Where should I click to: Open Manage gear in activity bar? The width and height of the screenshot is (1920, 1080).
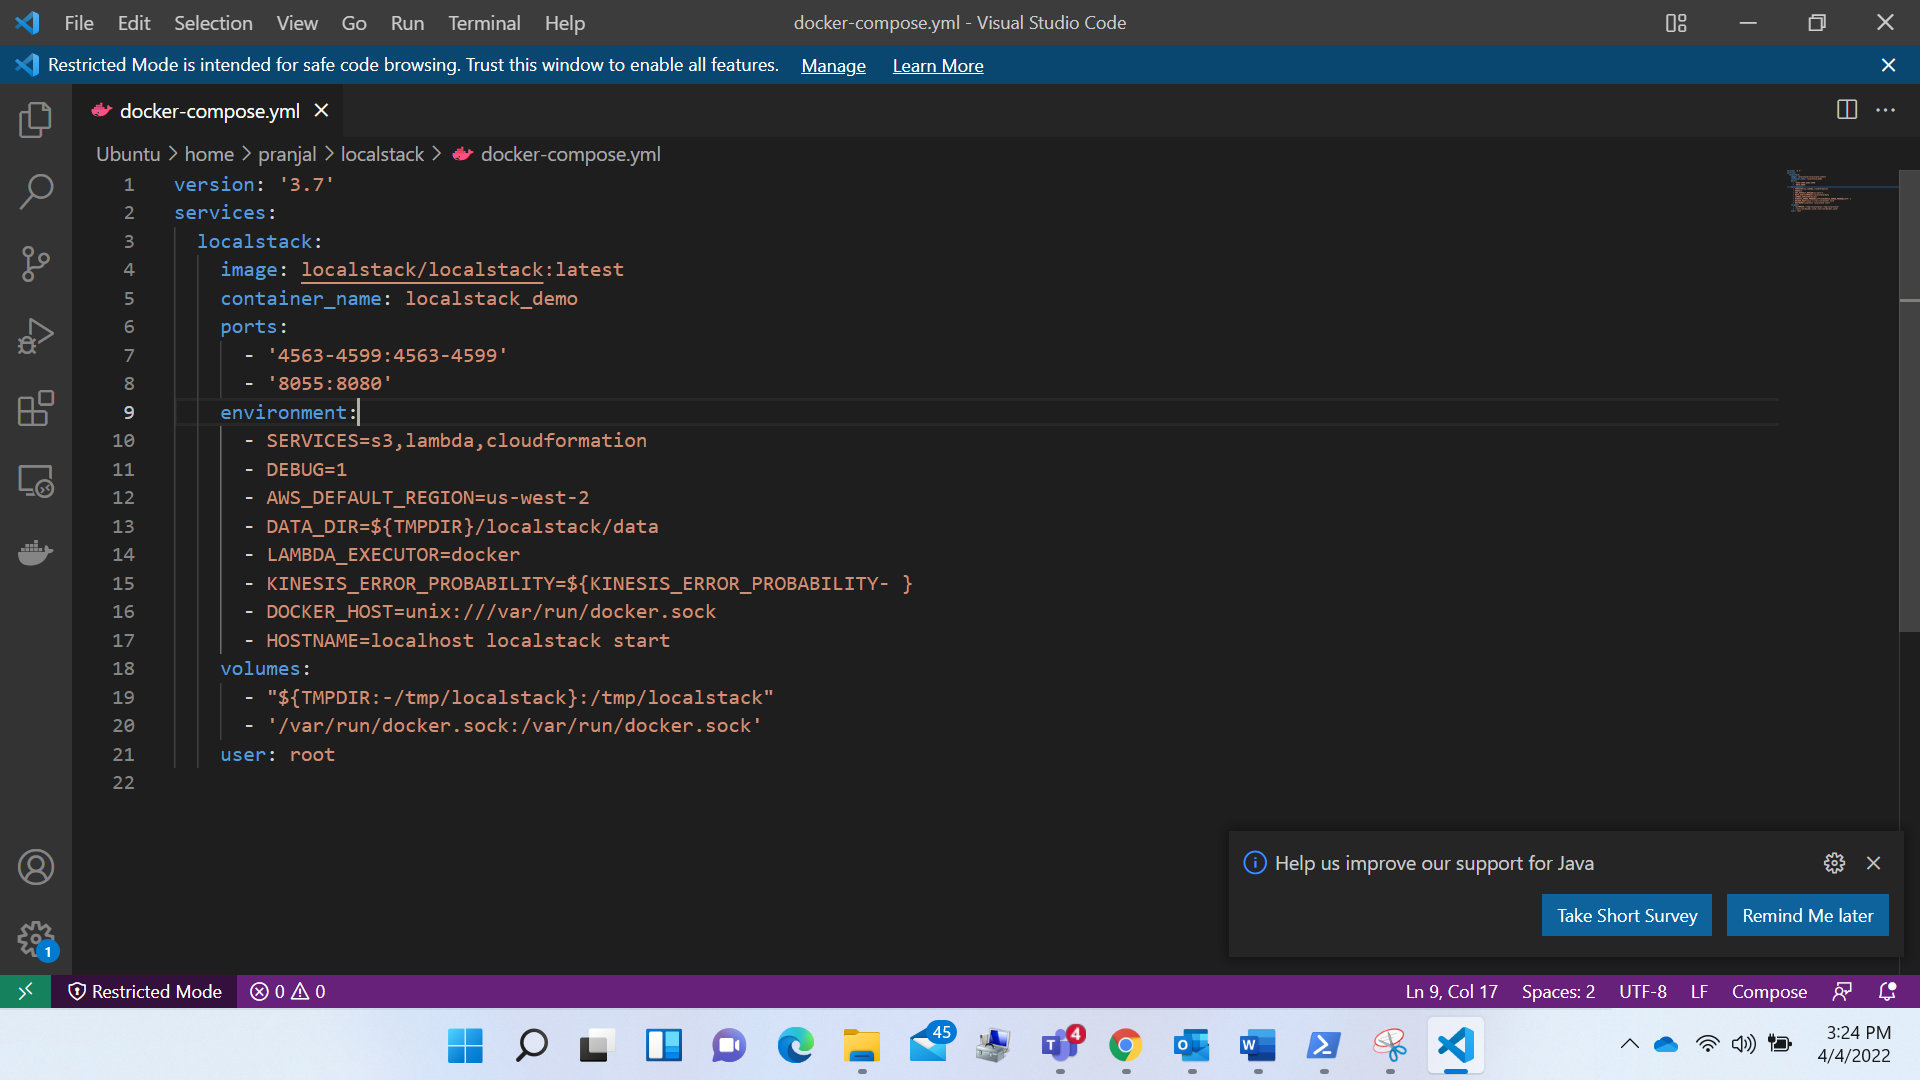[36, 938]
